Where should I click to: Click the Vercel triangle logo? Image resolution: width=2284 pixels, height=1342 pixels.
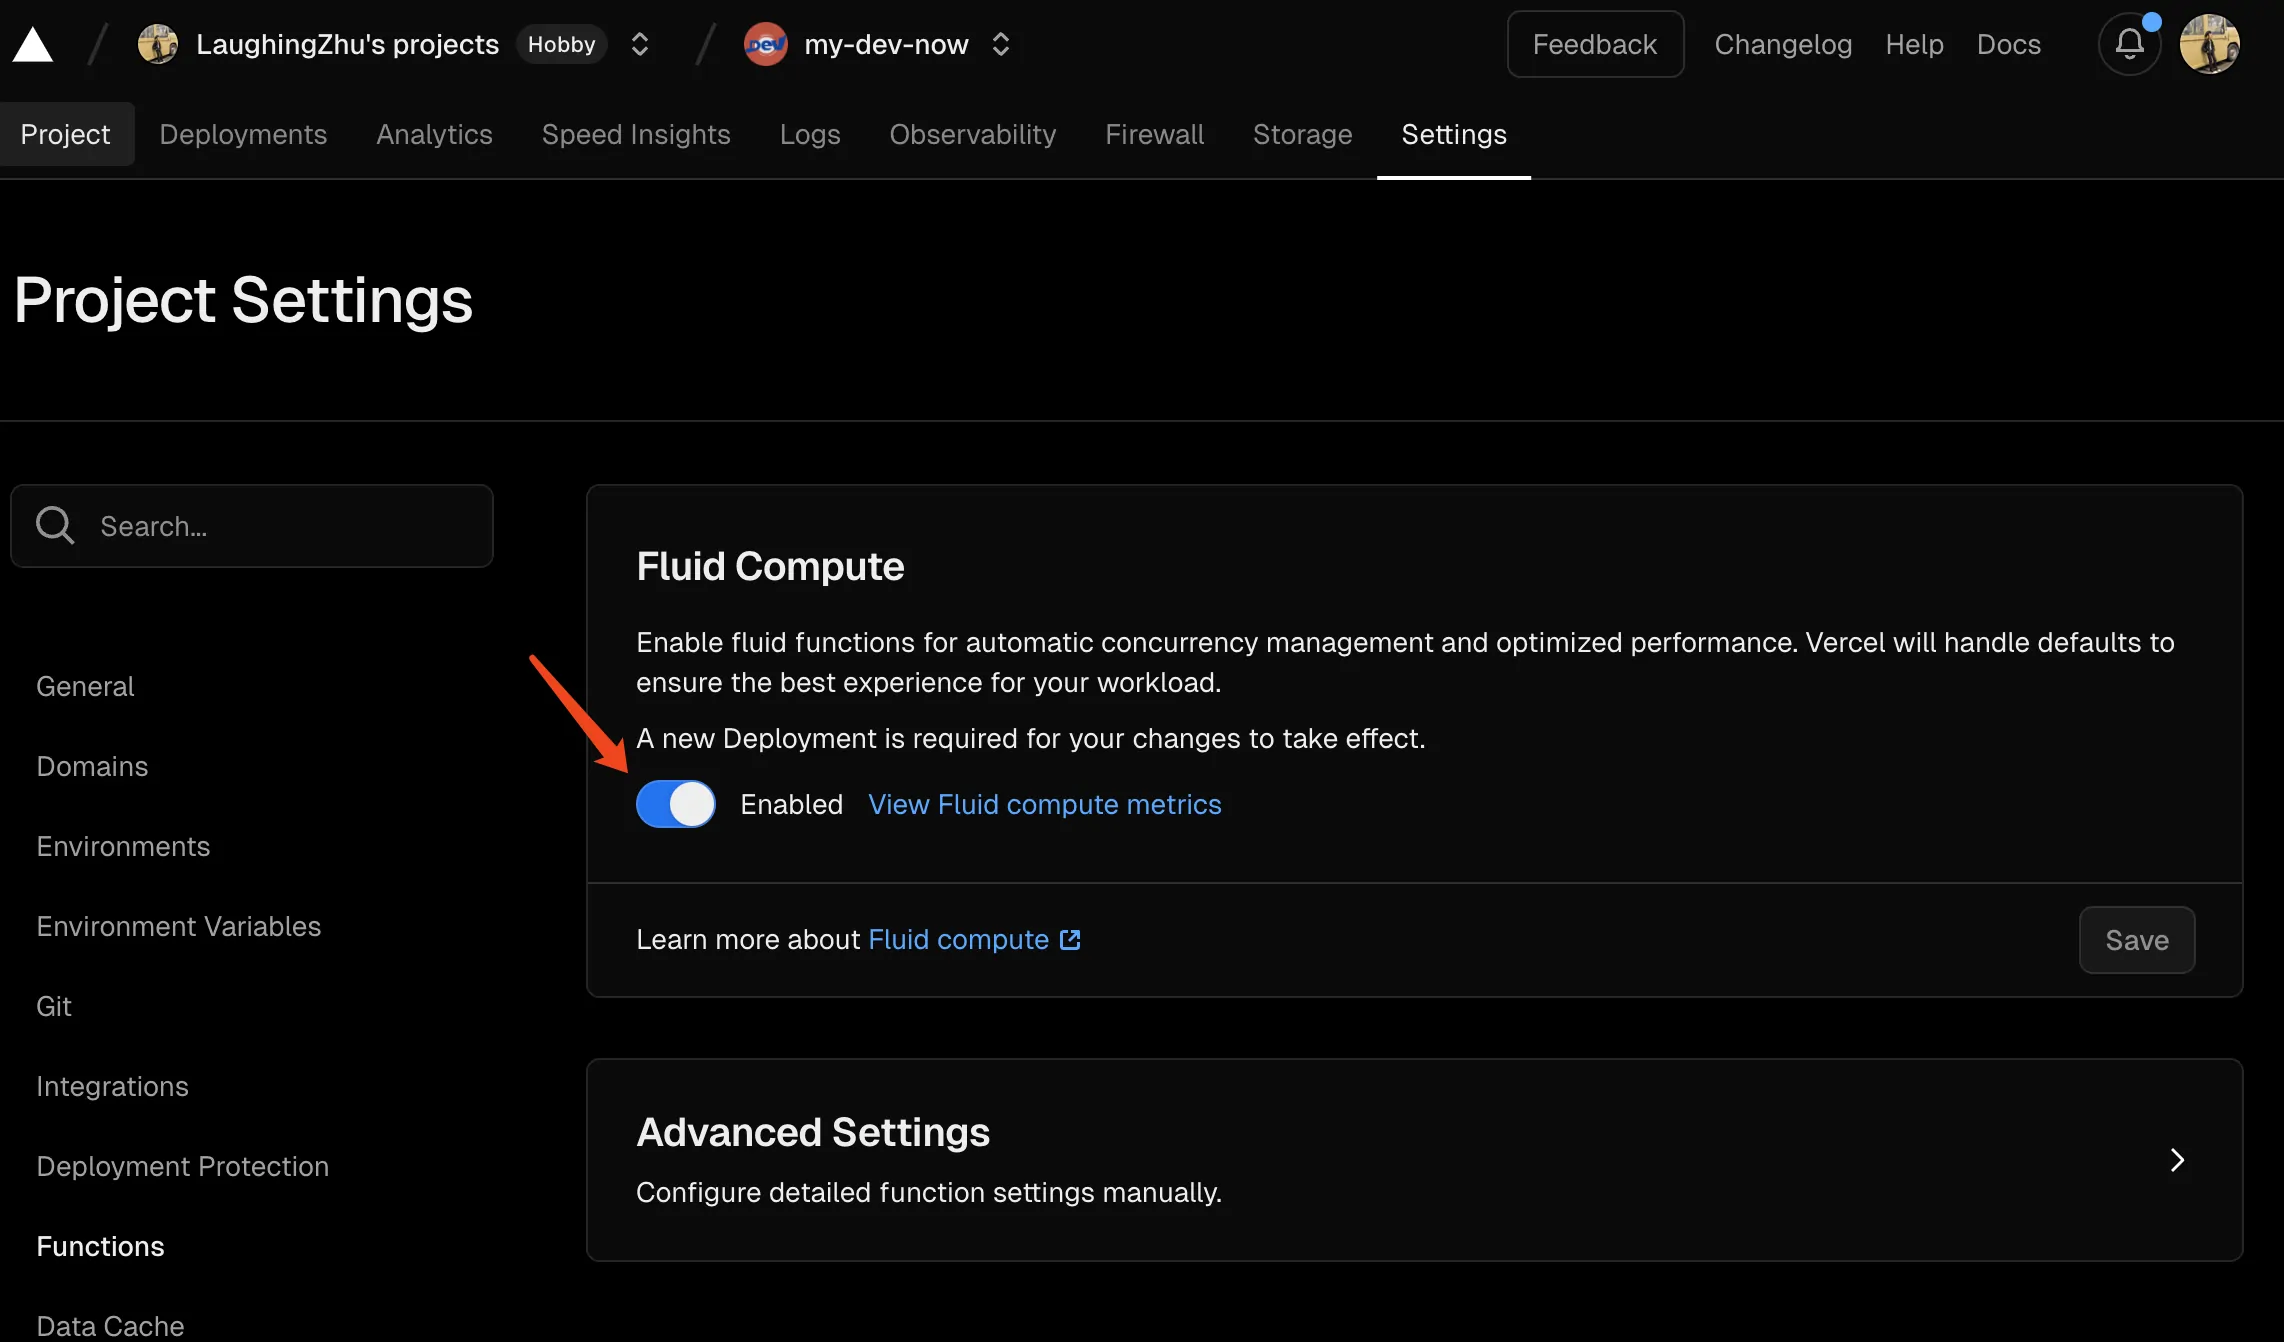33,45
